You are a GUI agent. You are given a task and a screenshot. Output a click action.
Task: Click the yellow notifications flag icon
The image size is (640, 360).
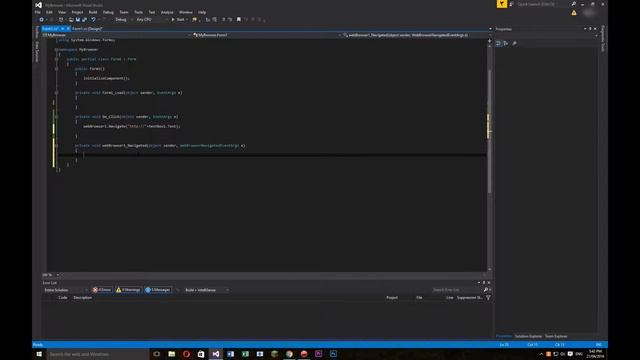tap(502, 4)
